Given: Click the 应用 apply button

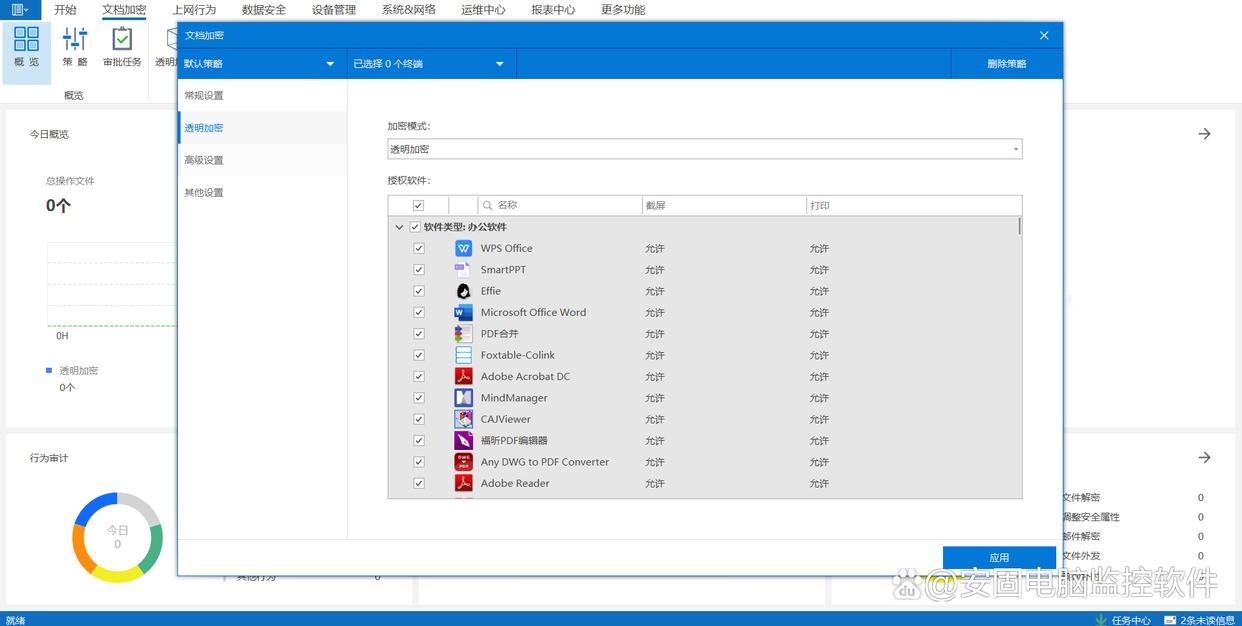Looking at the screenshot, I should 998,557.
